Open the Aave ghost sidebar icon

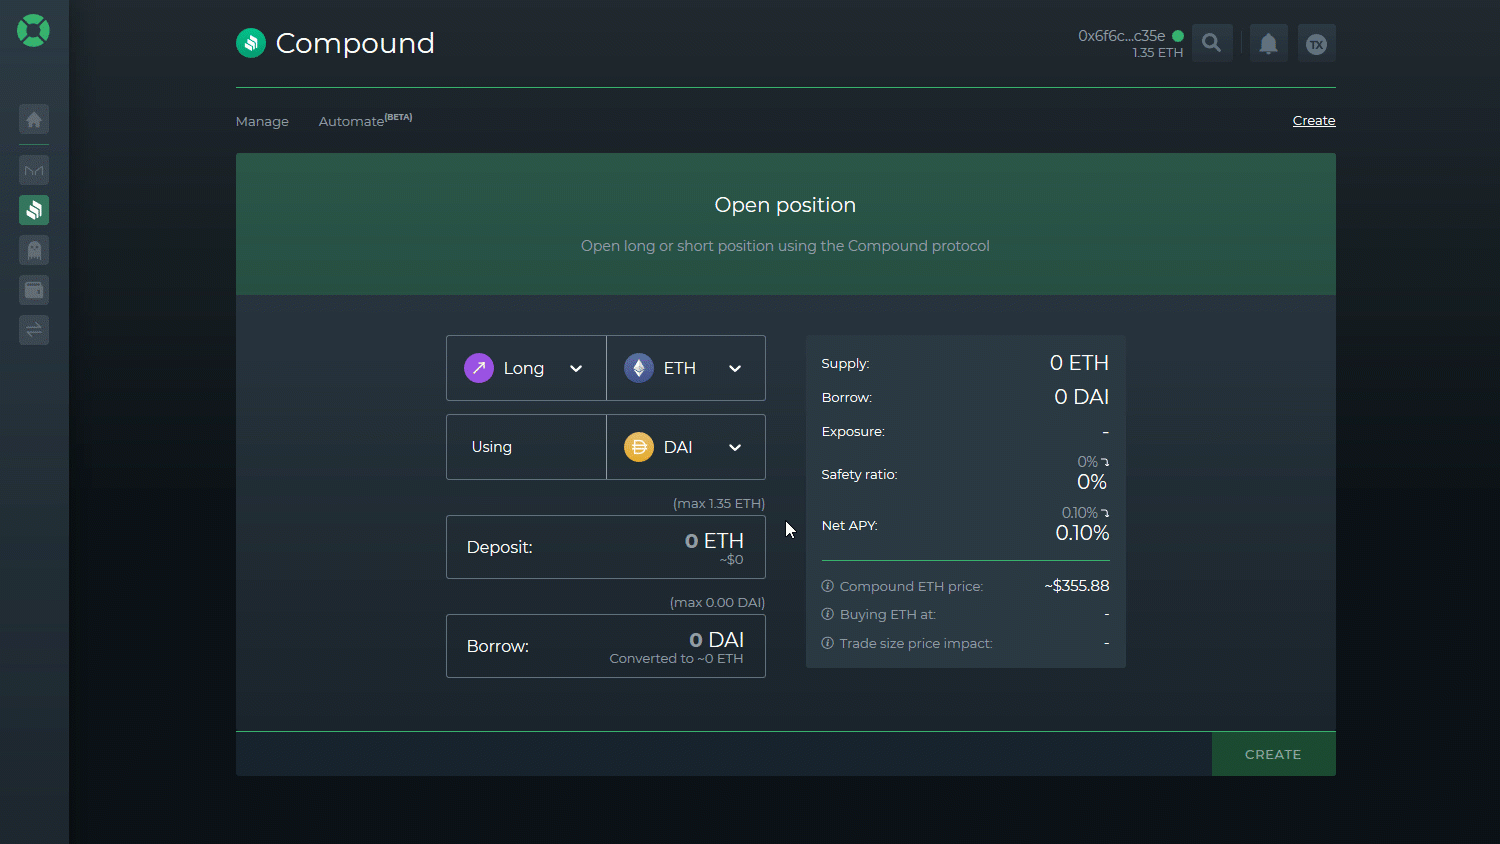pos(34,250)
